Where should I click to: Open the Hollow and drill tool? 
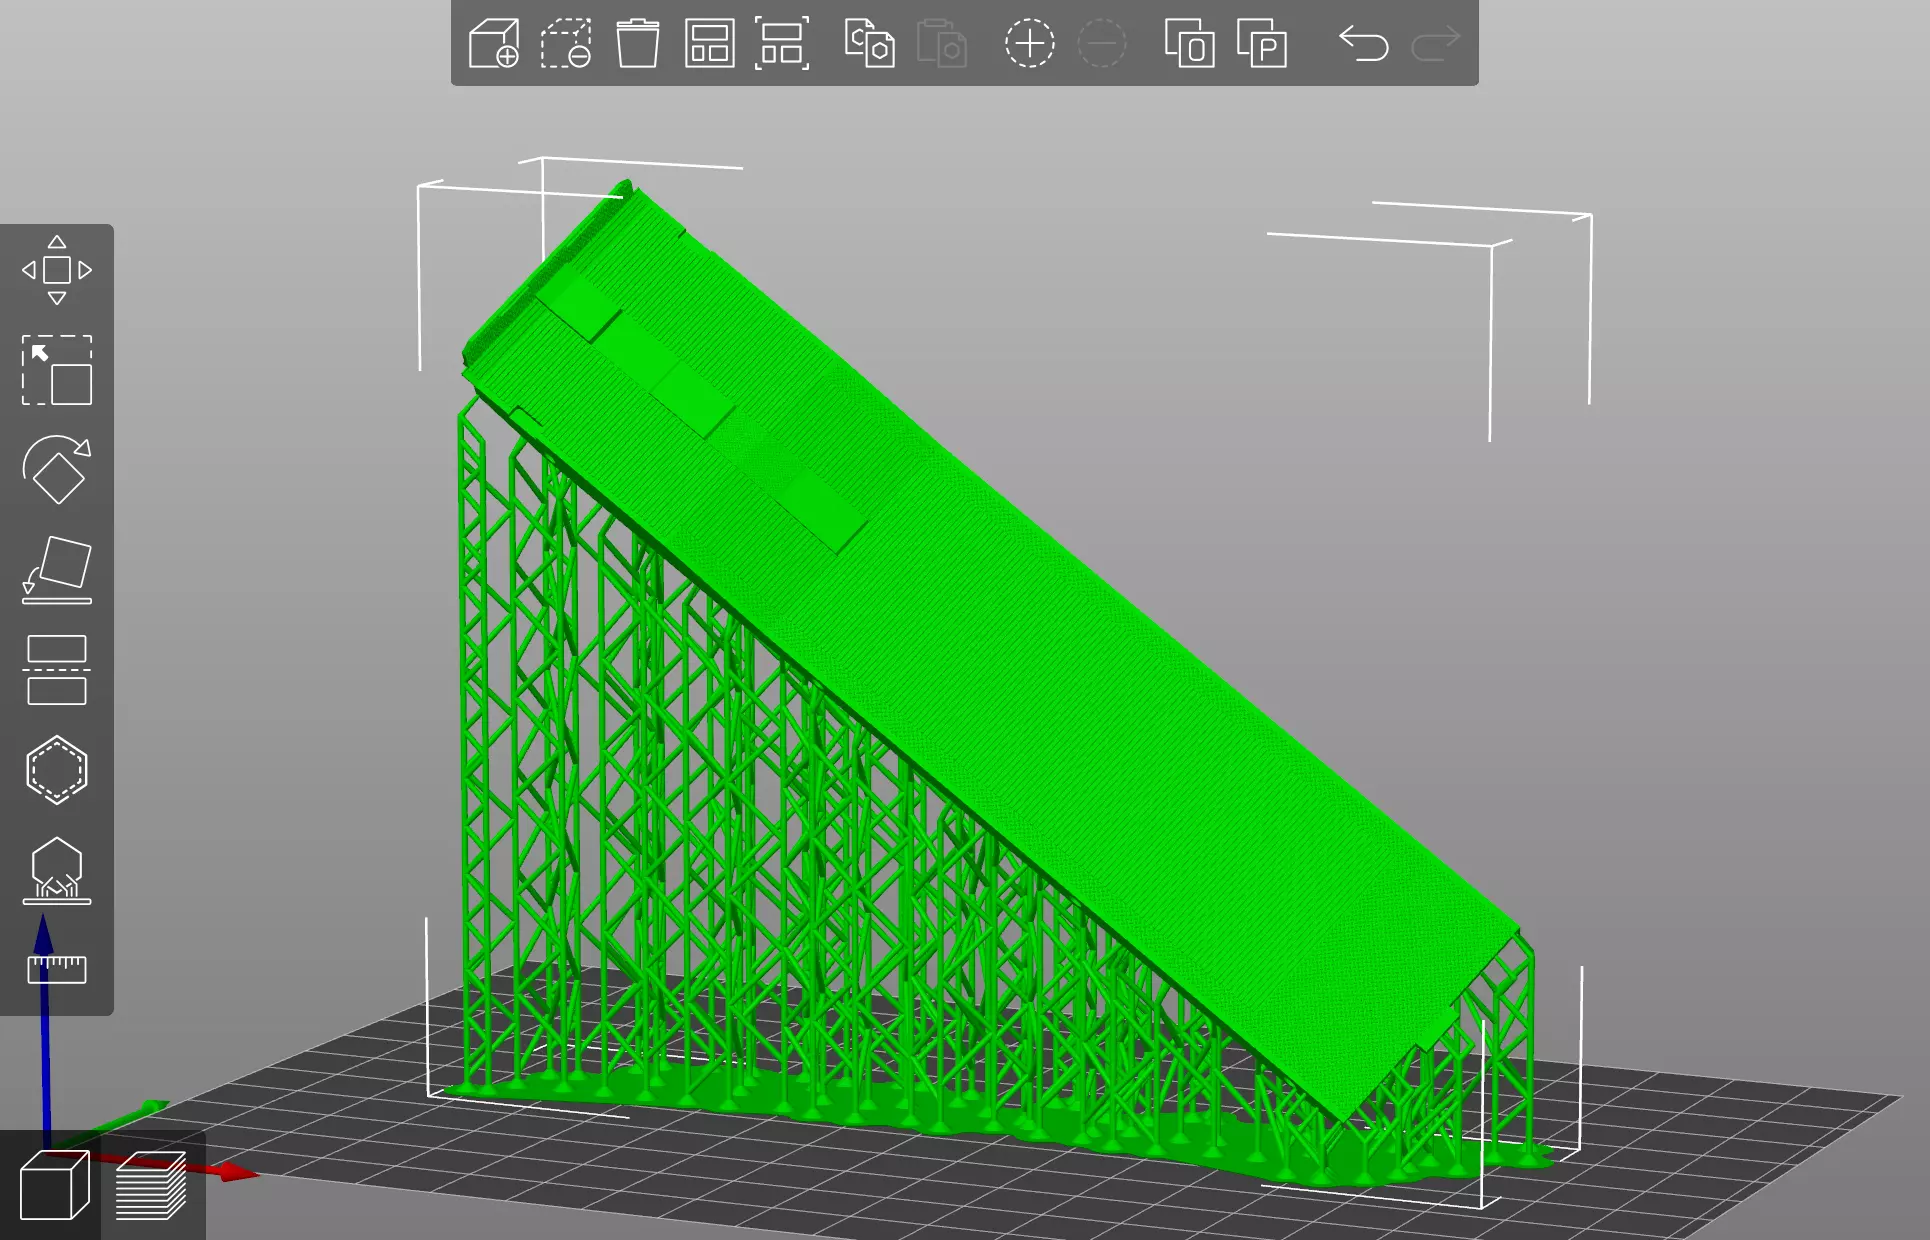(57, 770)
